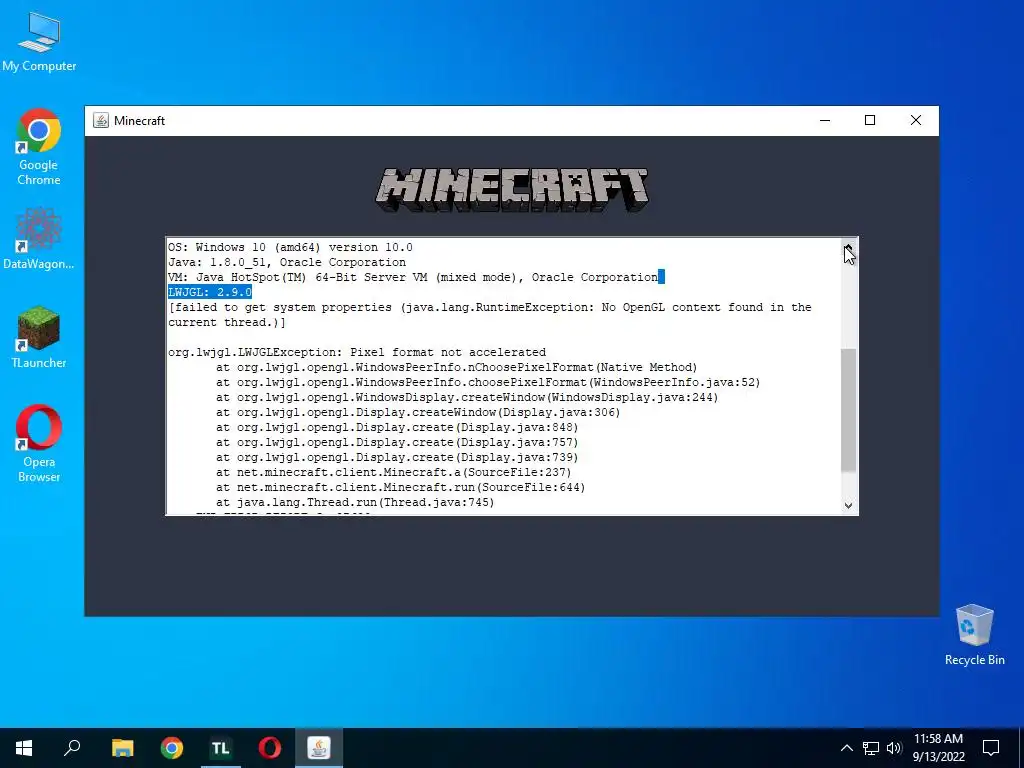Click 'Display.java:848' stack line

tap(397, 428)
